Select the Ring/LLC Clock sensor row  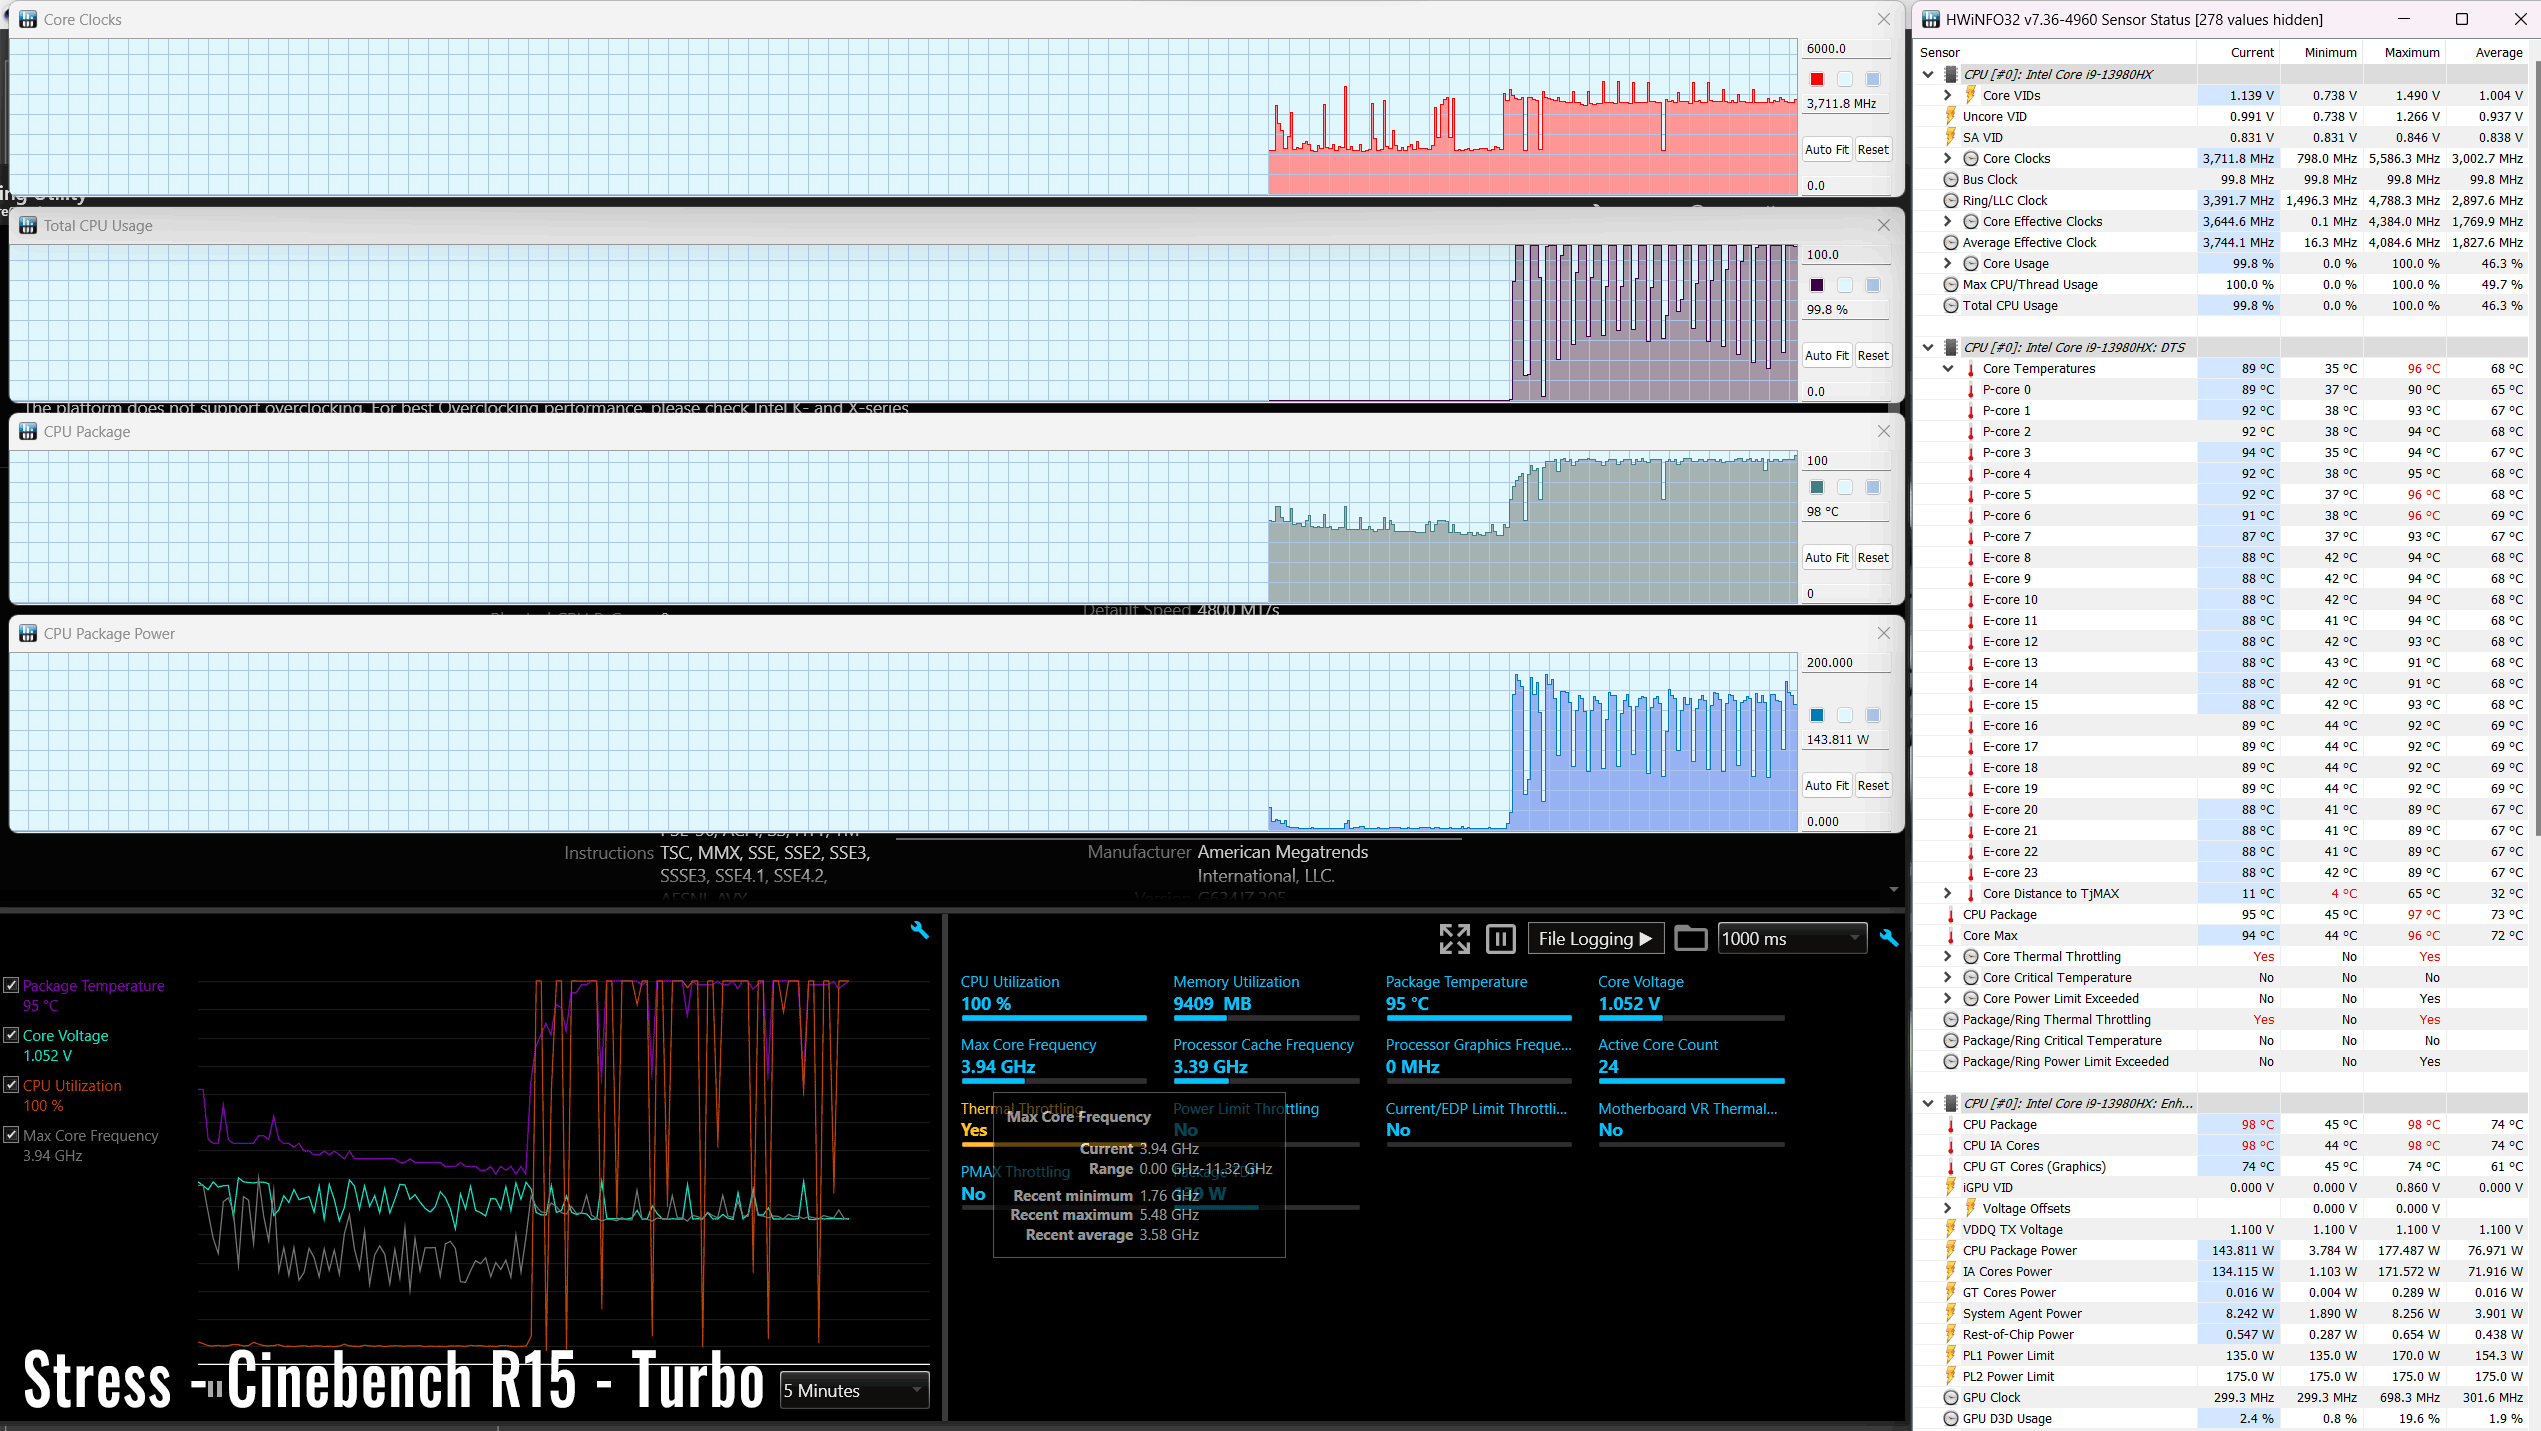pos(2223,200)
